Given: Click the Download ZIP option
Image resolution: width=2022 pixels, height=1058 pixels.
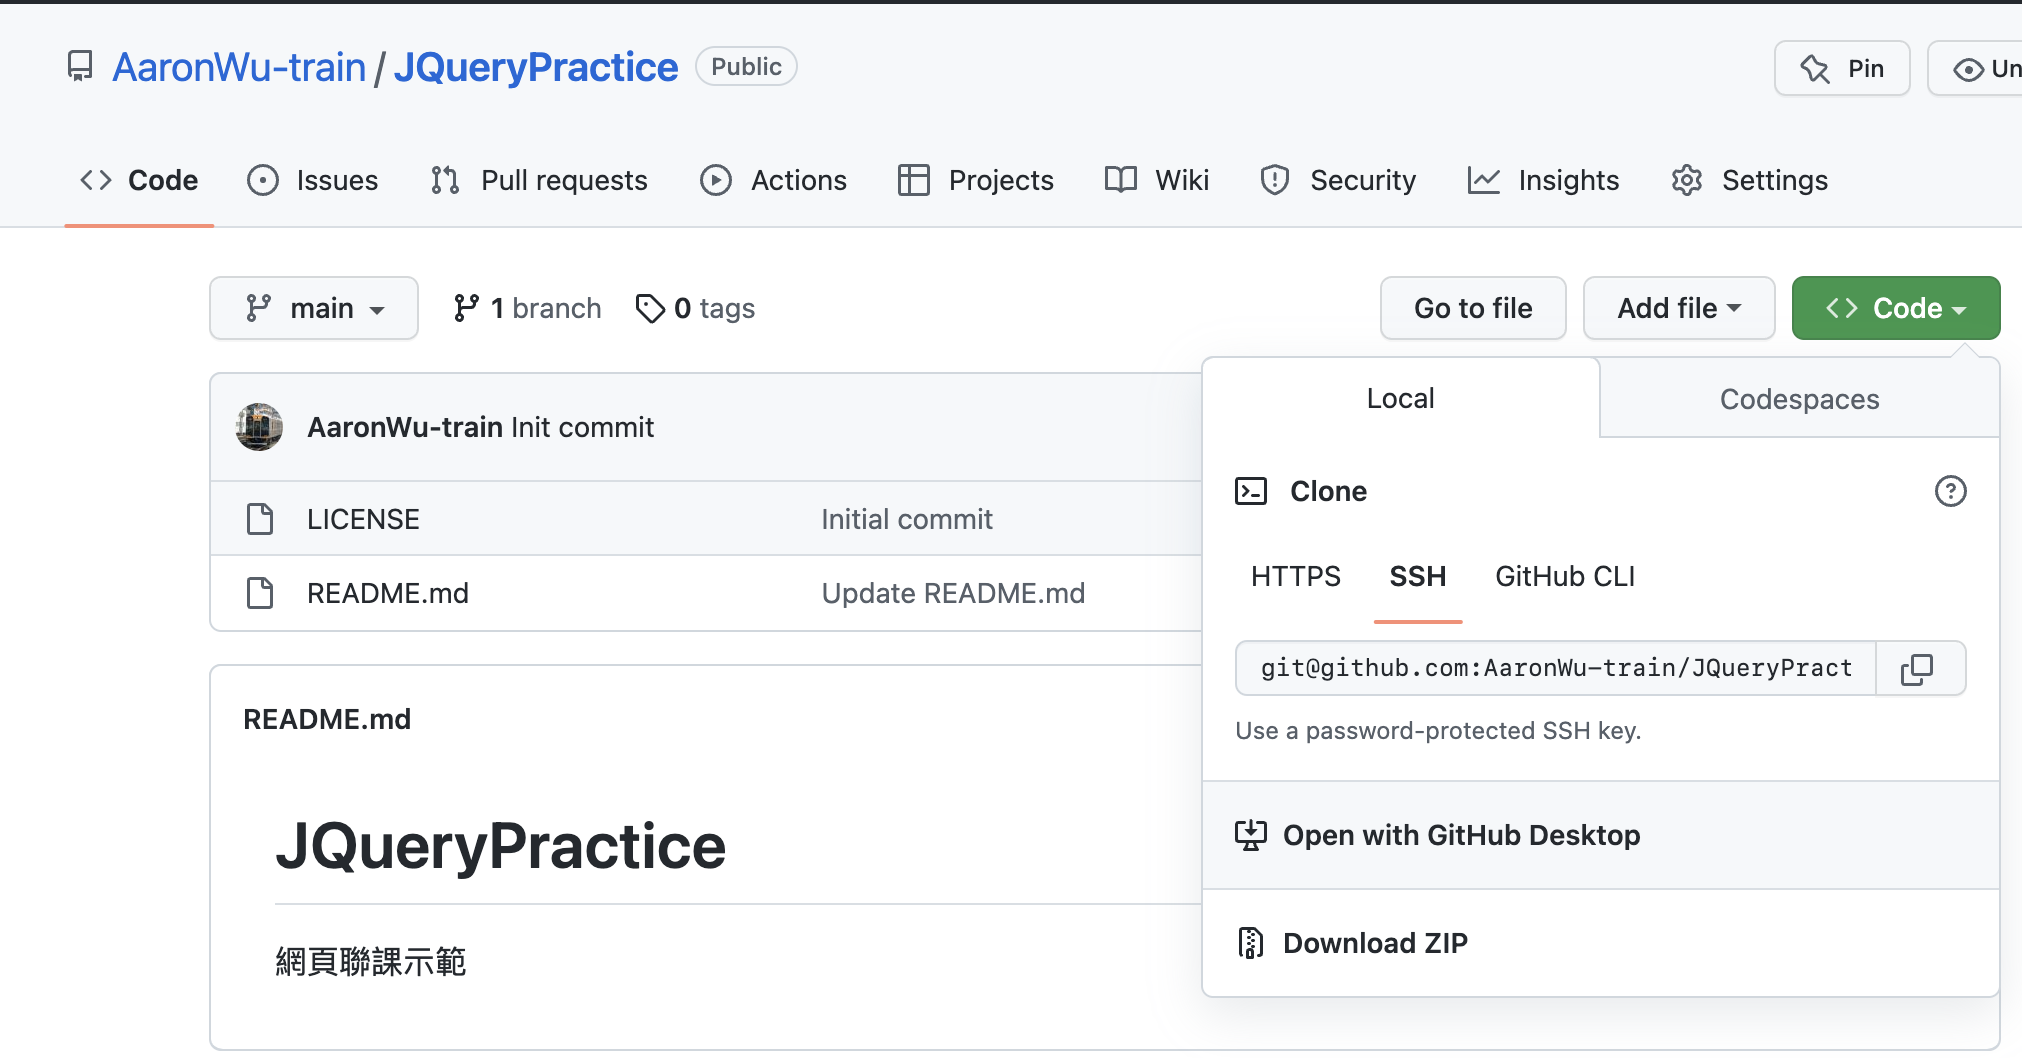Looking at the screenshot, I should (x=1600, y=943).
